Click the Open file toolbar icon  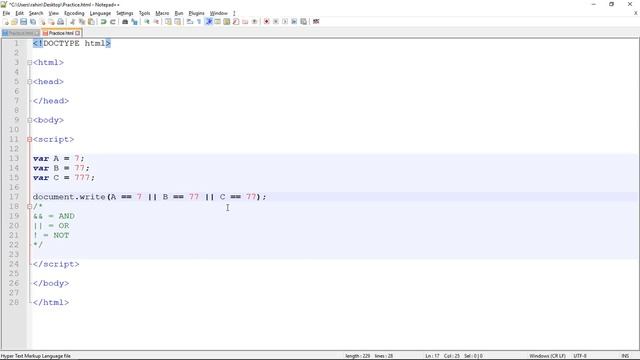pos(14,22)
